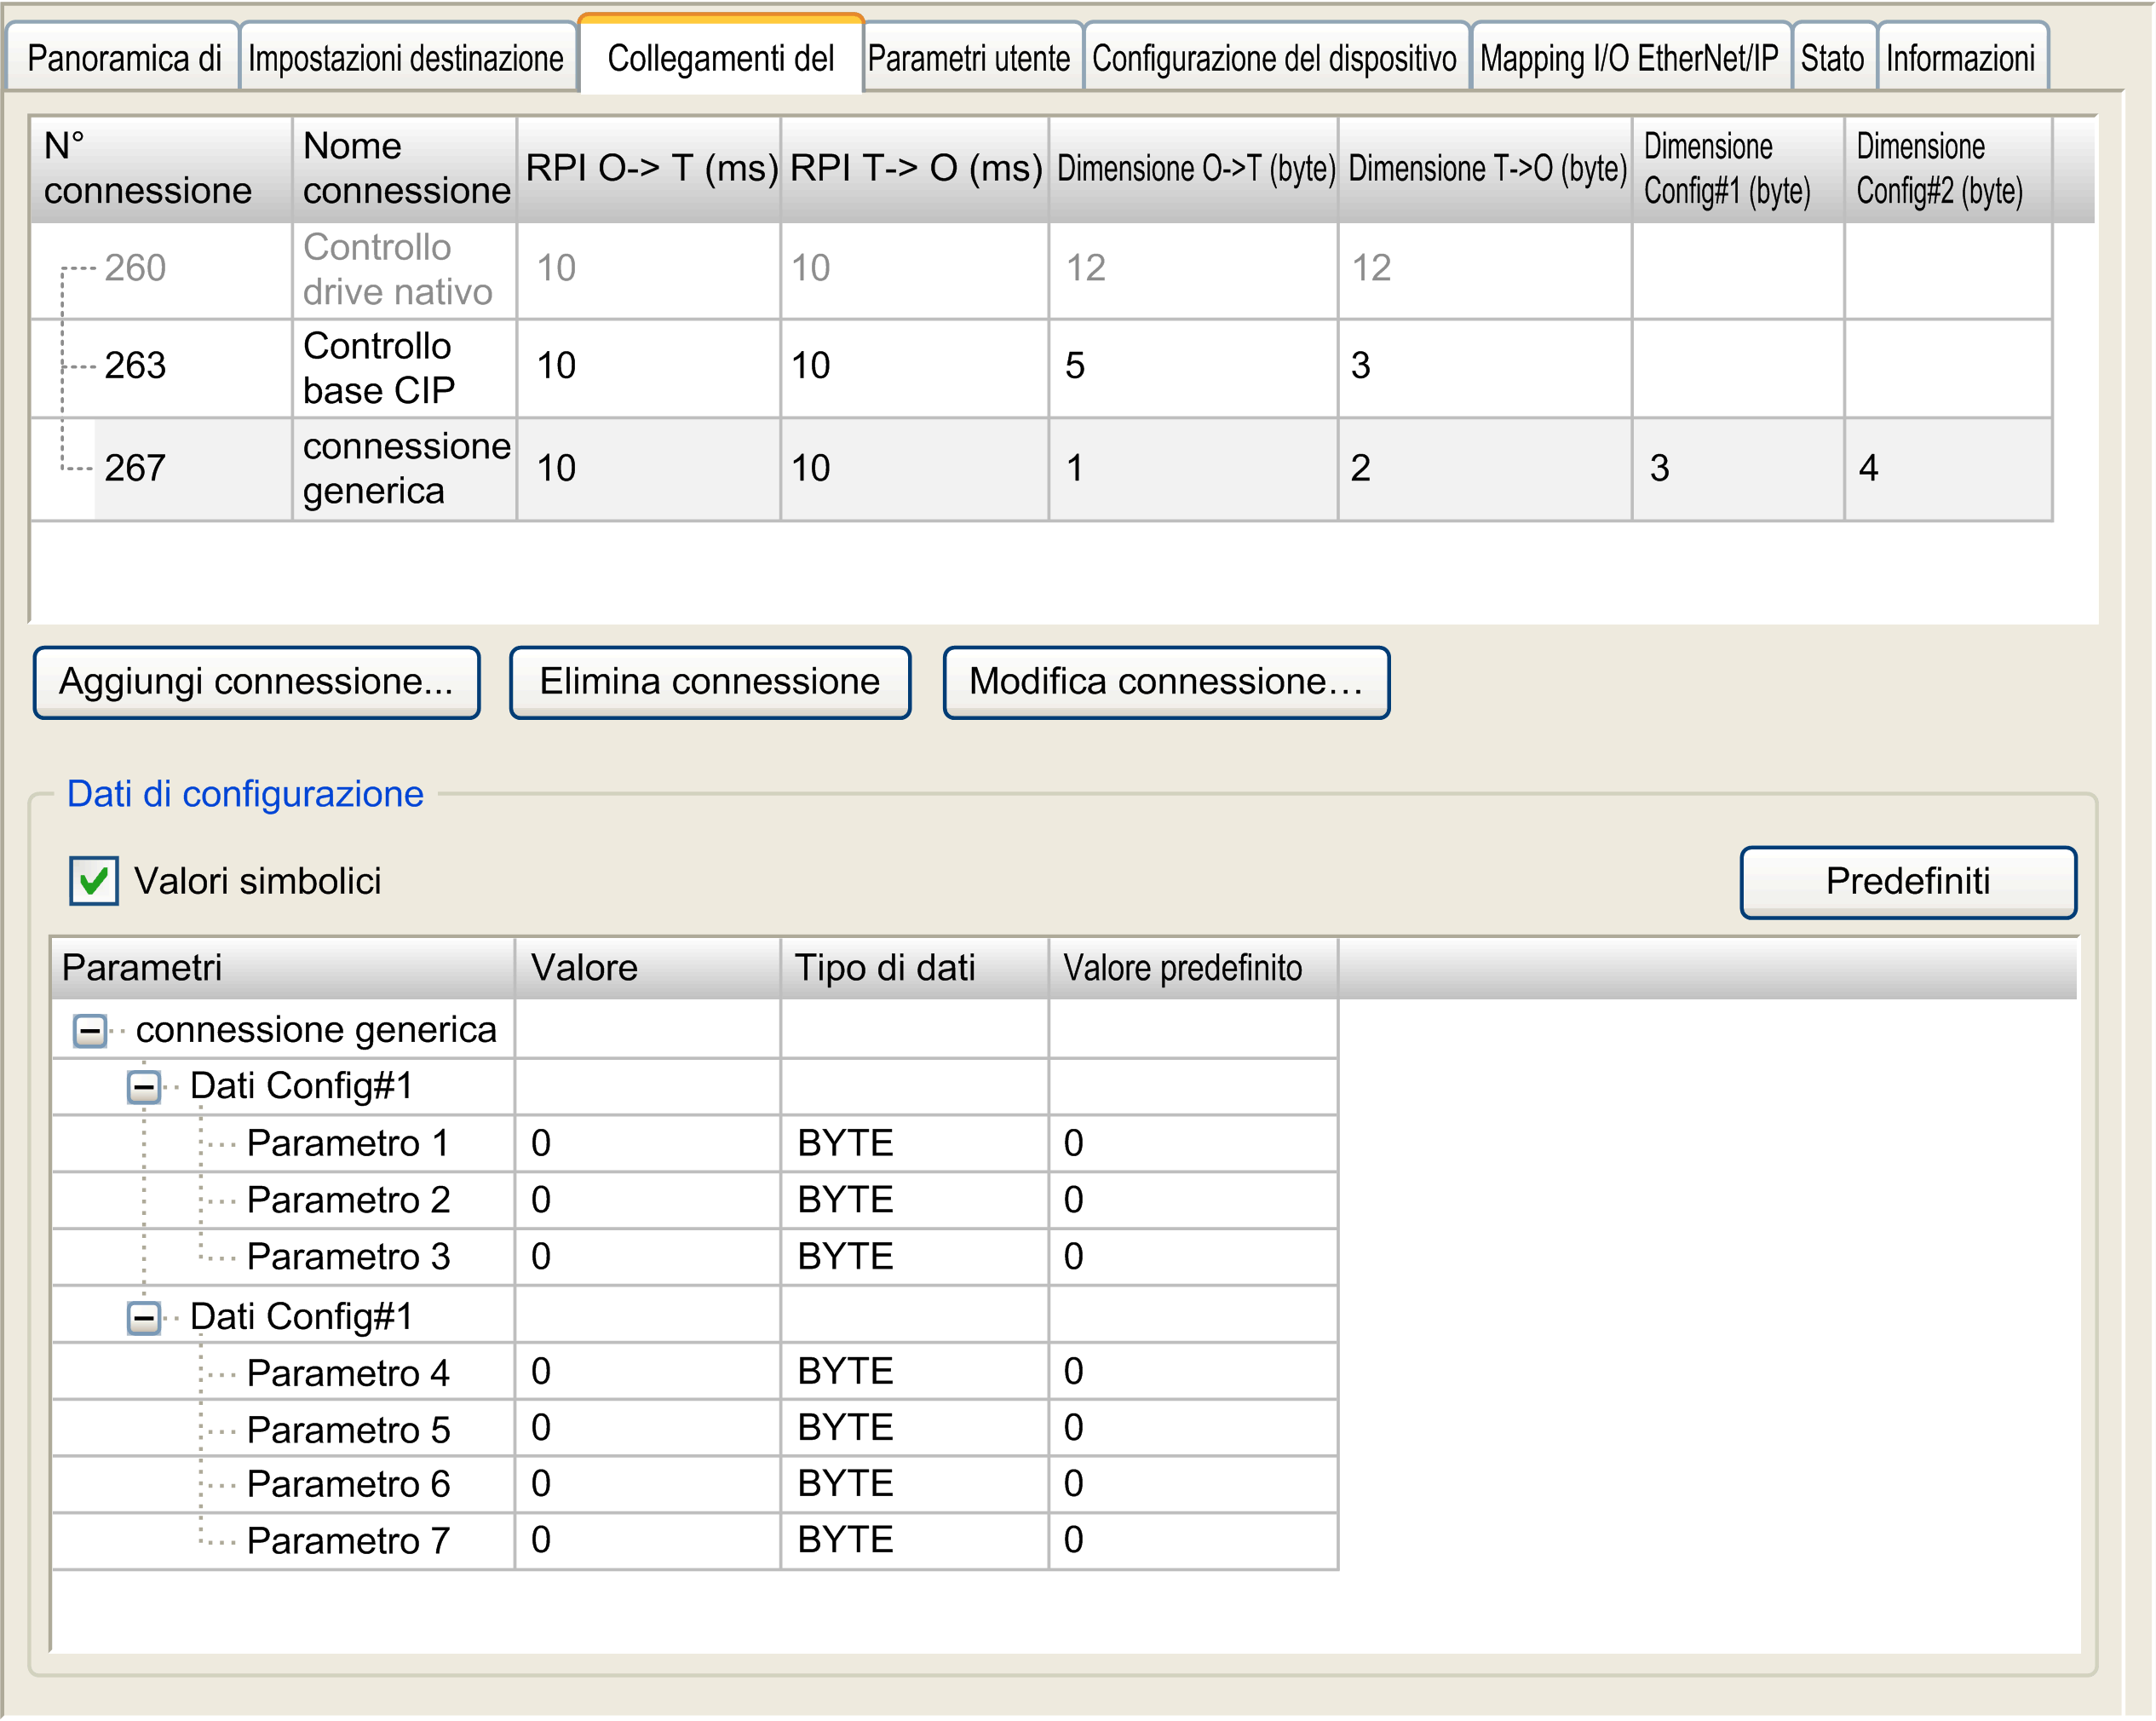The image size is (2156, 1721).
Task: Click the Parametri column header
Action: pyautogui.click(x=284, y=968)
